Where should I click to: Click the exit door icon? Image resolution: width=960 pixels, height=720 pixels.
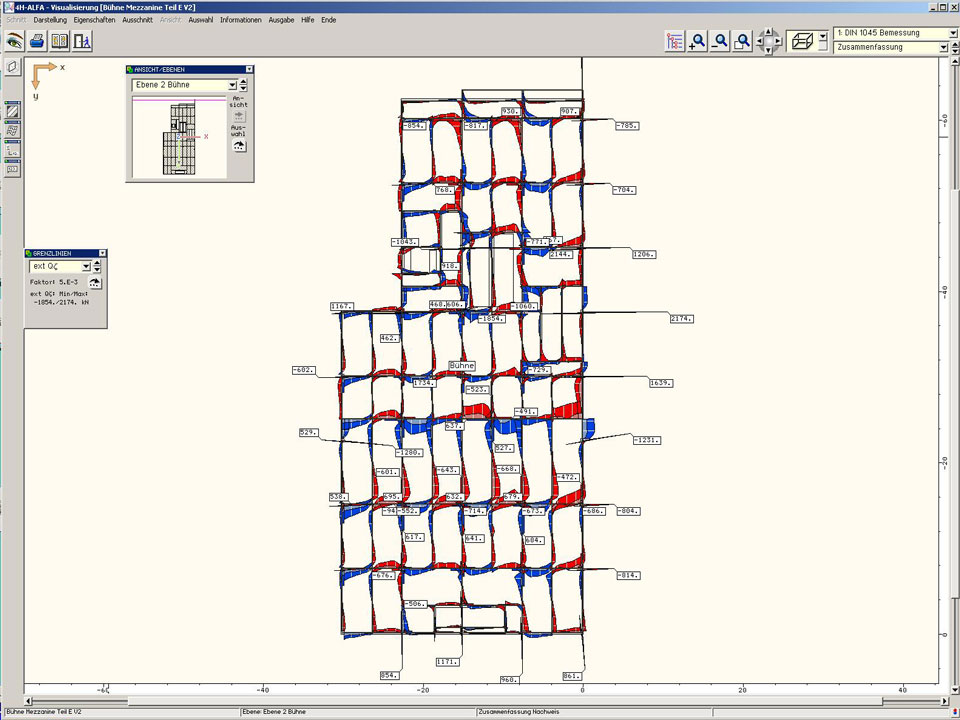point(82,41)
